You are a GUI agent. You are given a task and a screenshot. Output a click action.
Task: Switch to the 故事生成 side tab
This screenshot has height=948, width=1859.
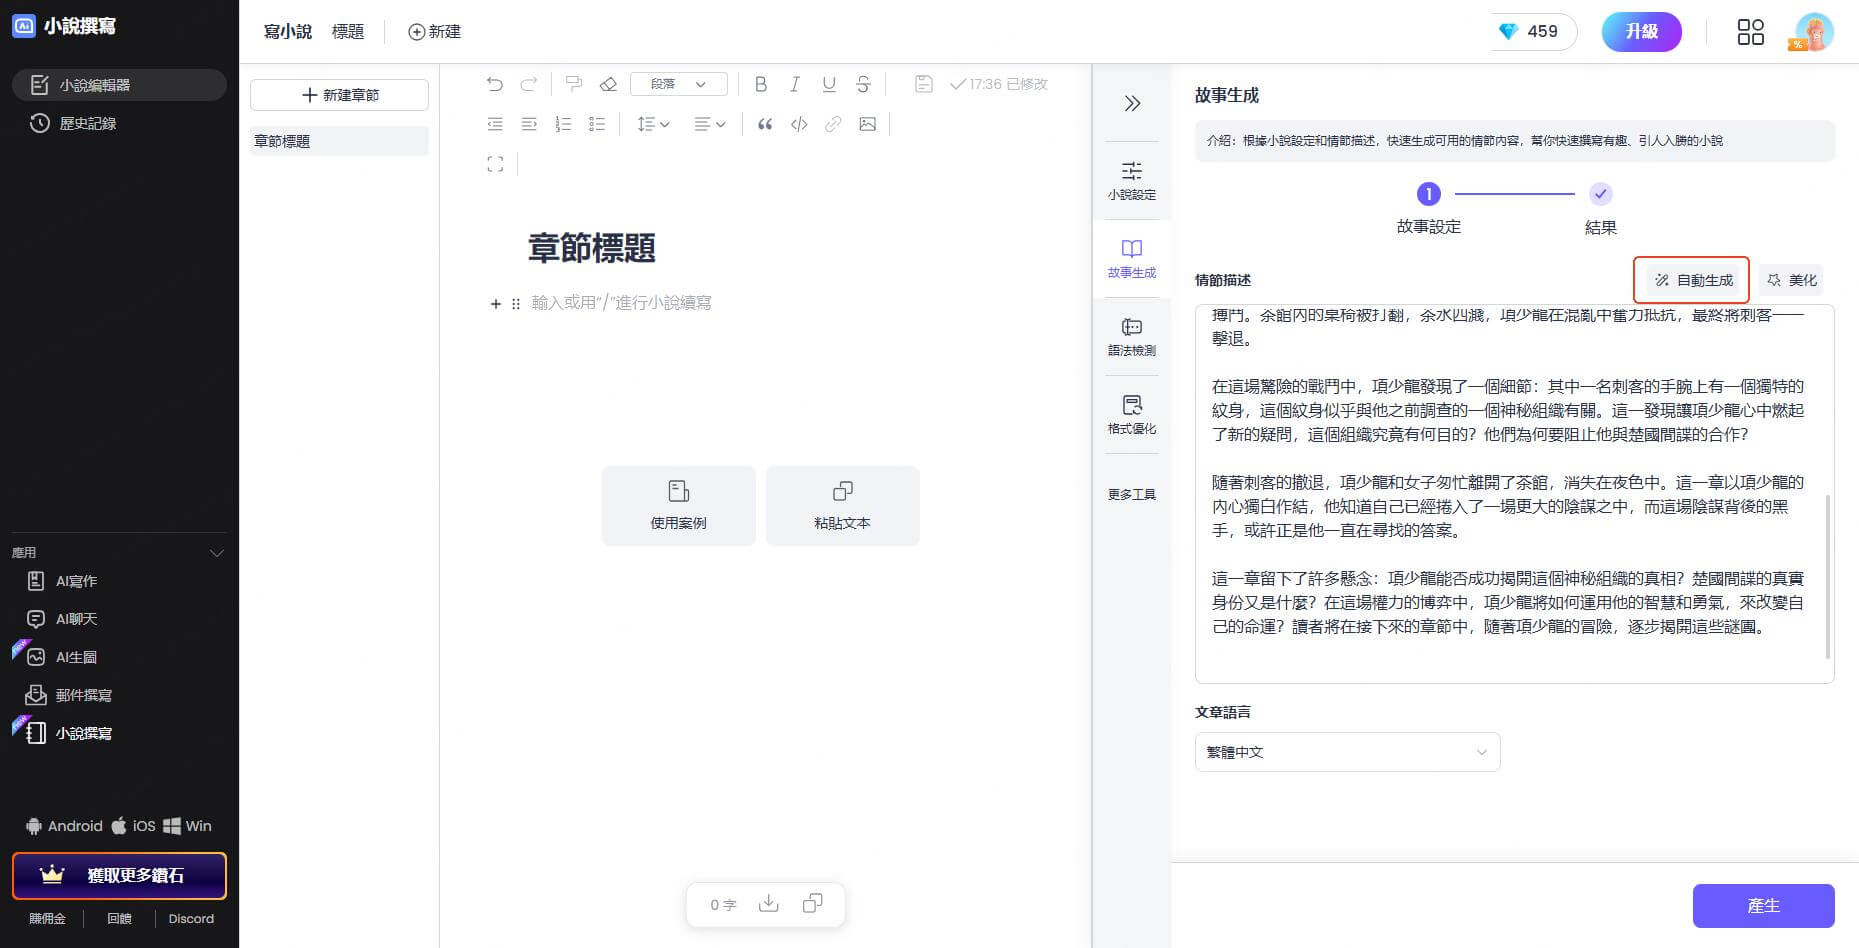point(1132,258)
